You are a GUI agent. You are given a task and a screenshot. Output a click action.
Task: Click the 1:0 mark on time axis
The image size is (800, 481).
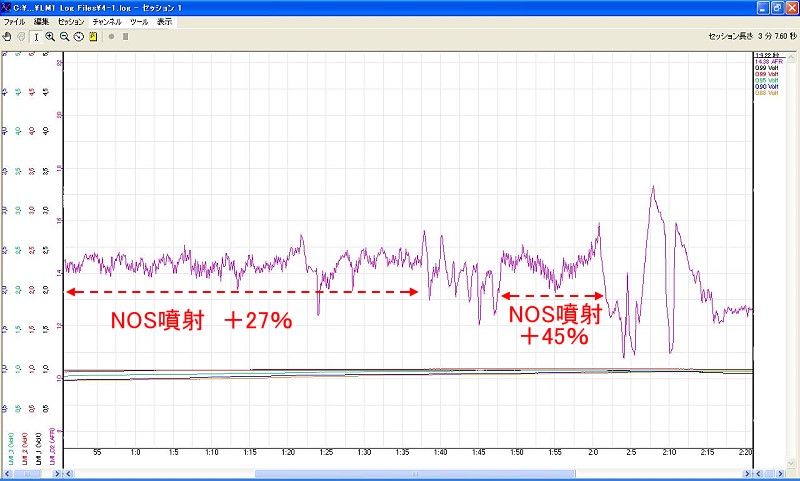[135, 452]
